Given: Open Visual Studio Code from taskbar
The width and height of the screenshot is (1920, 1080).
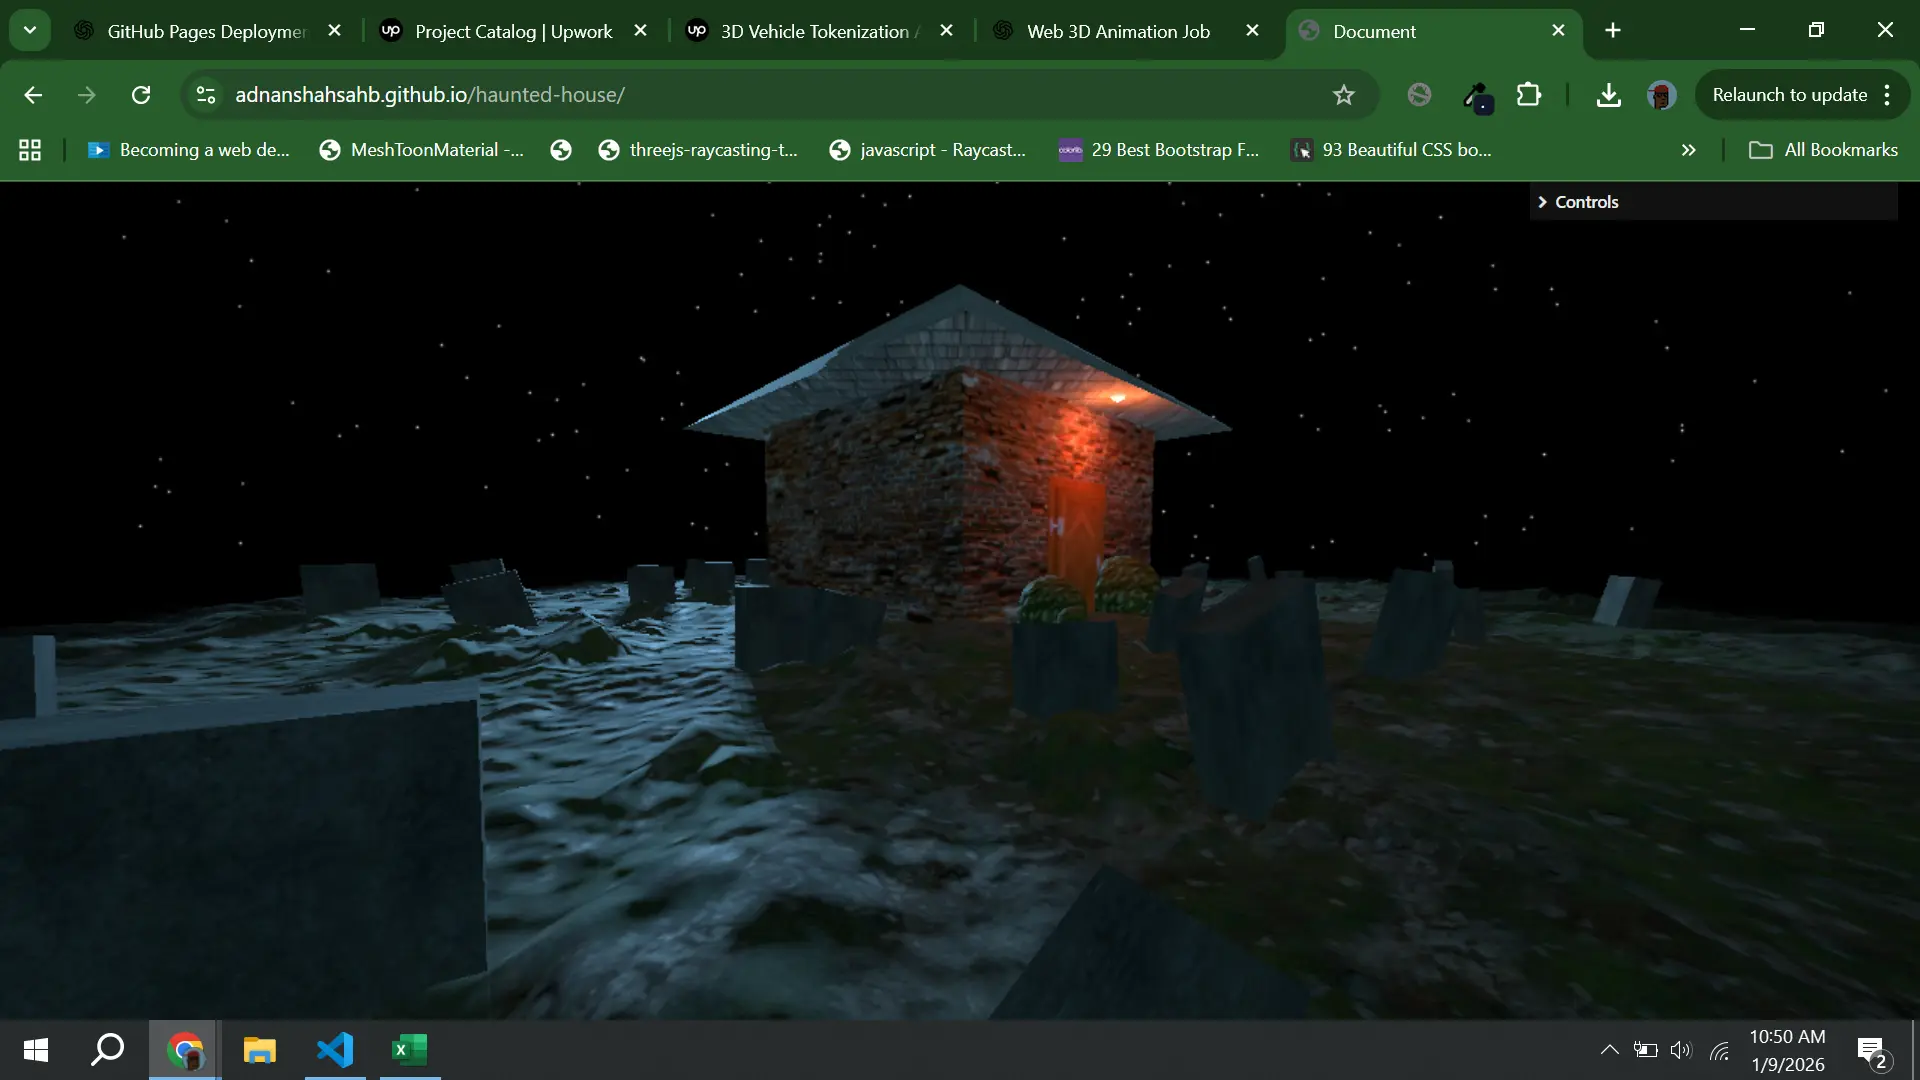Looking at the screenshot, I should tap(335, 1050).
